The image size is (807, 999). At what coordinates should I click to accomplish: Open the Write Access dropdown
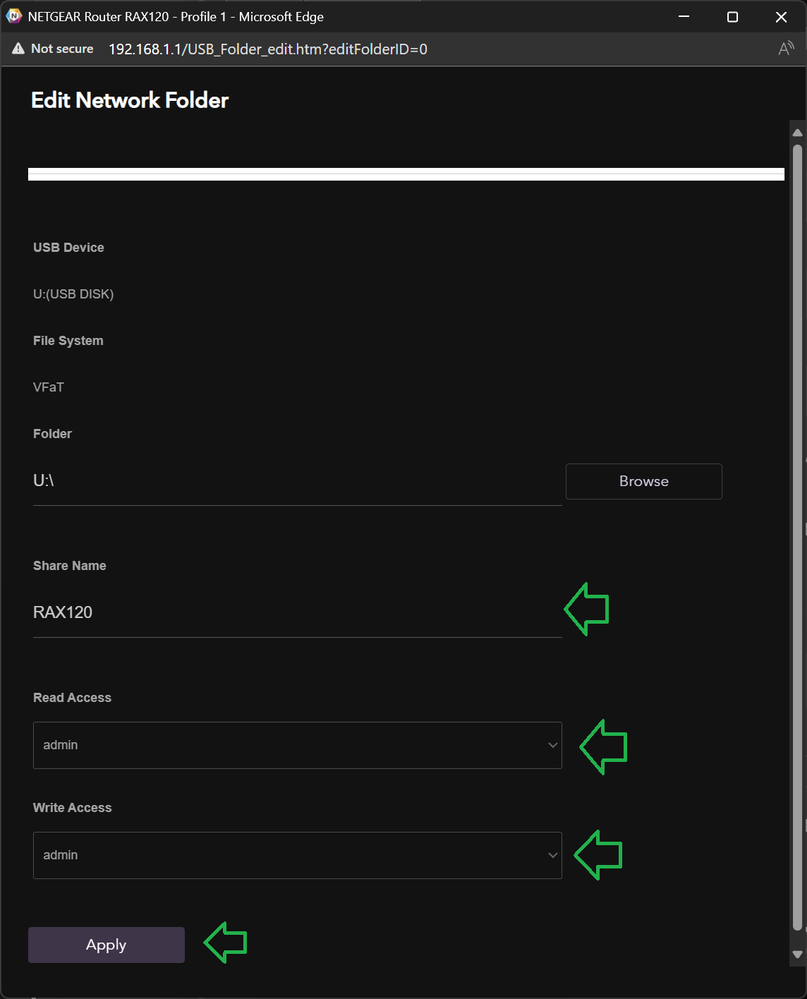pos(297,855)
